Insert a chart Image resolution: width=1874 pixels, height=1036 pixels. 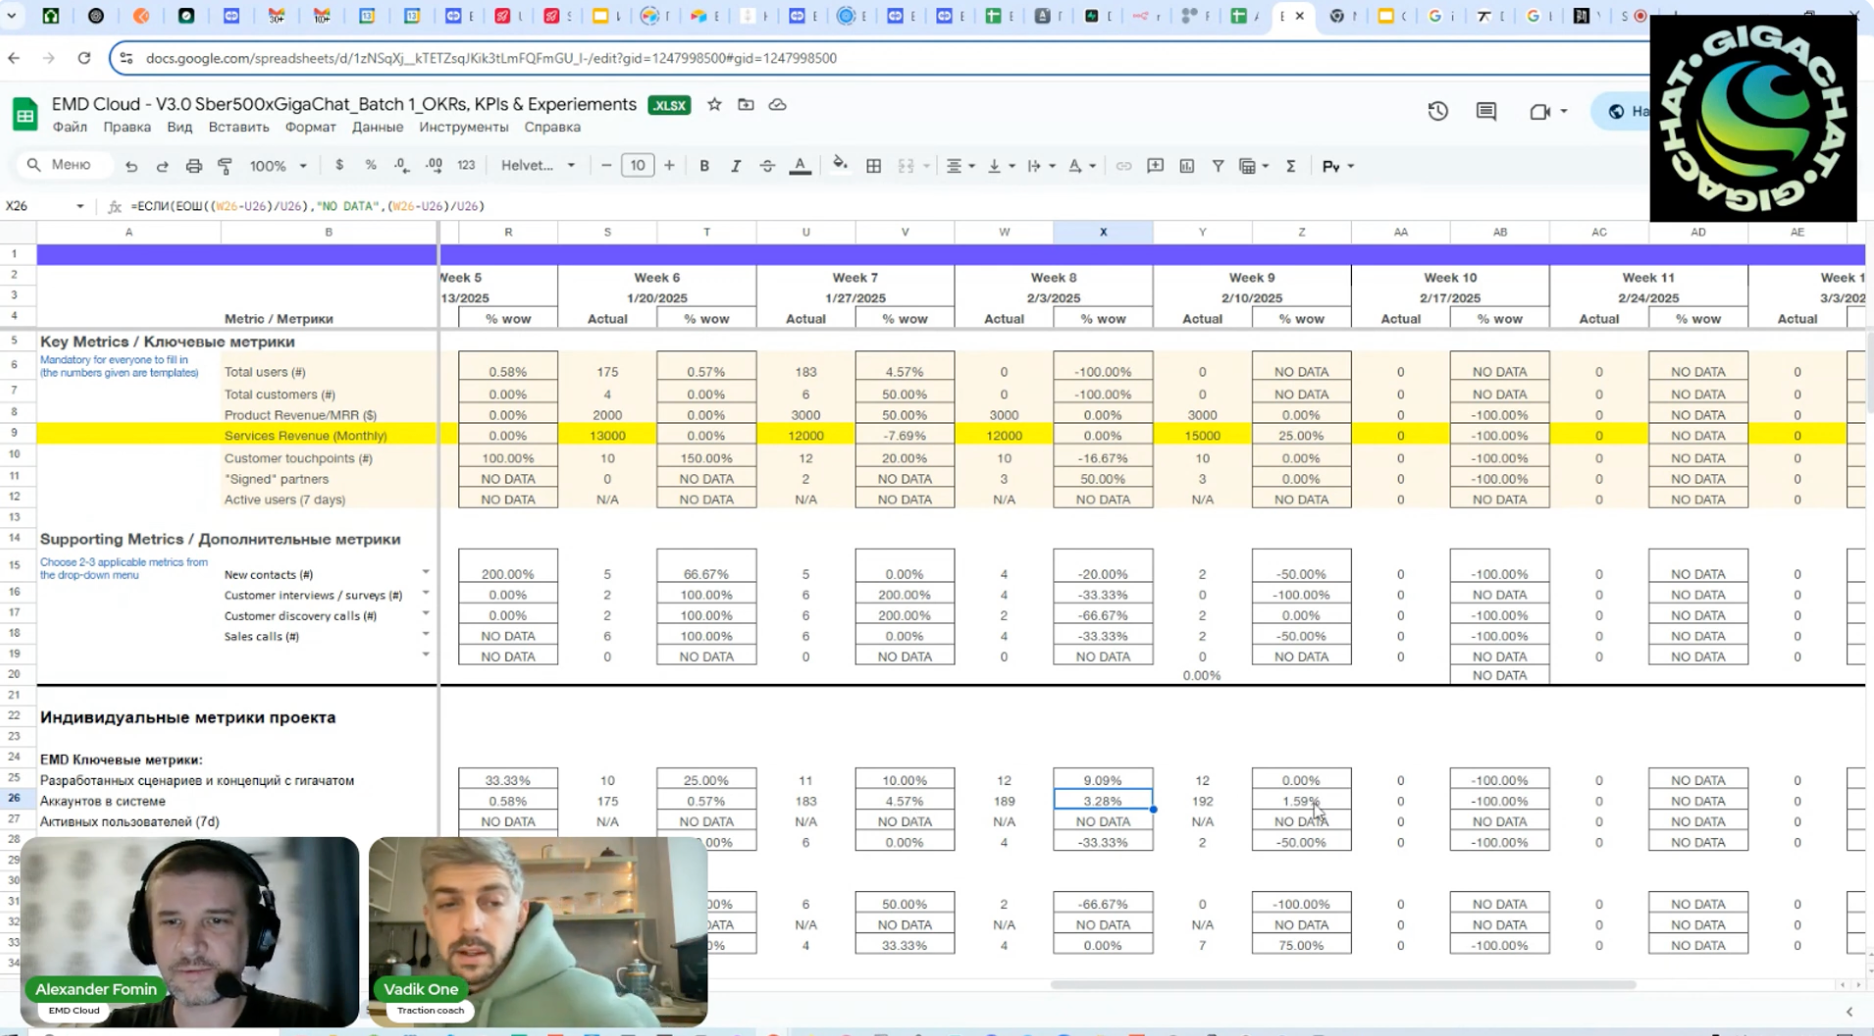click(x=1187, y=166)
